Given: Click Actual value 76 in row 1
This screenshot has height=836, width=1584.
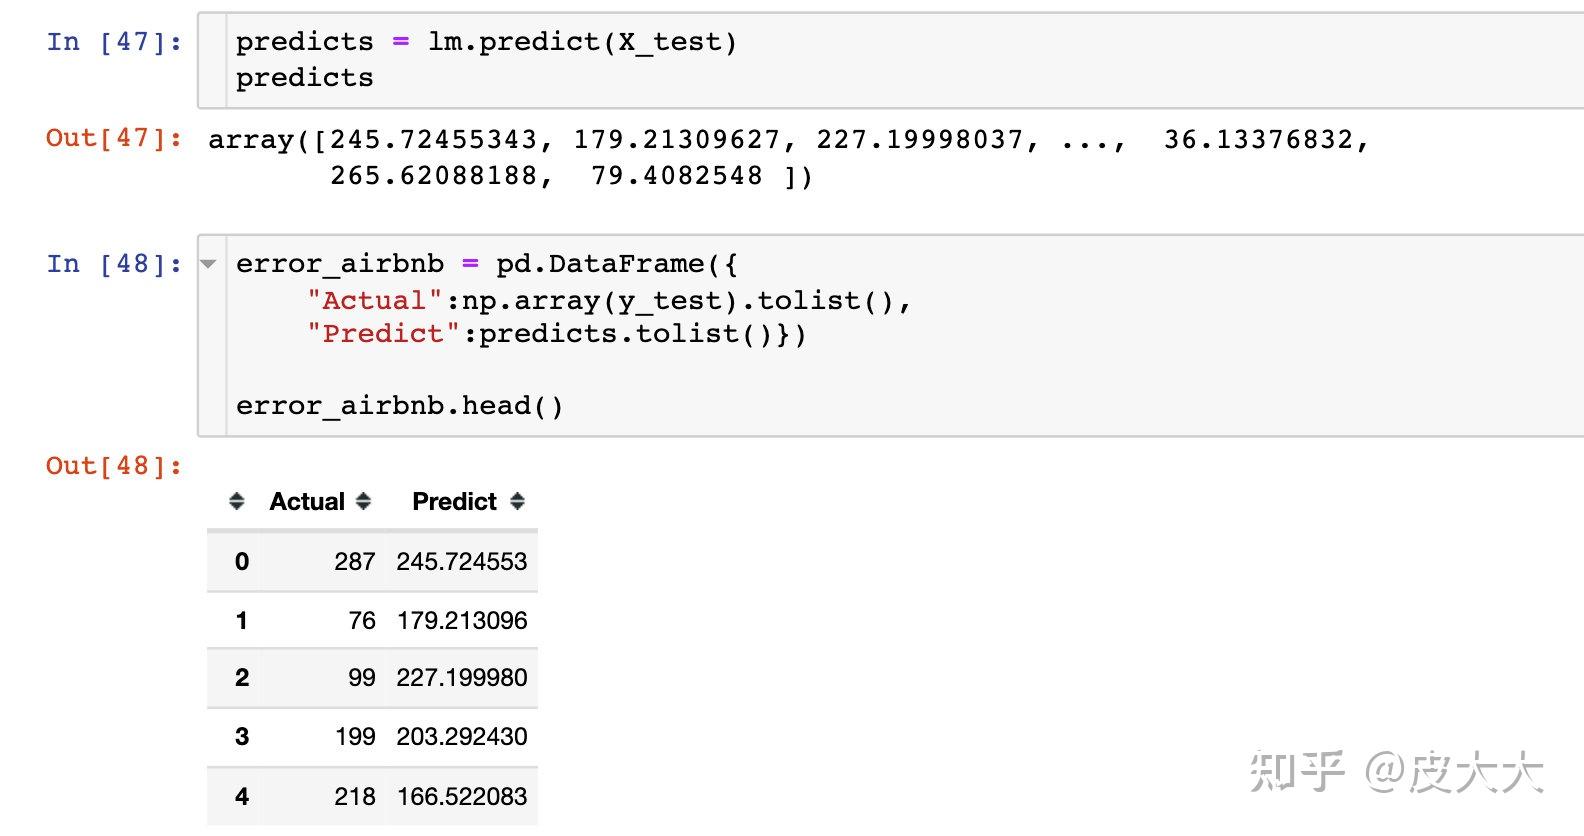Looking at the screenshot, I should click(362, 621).
